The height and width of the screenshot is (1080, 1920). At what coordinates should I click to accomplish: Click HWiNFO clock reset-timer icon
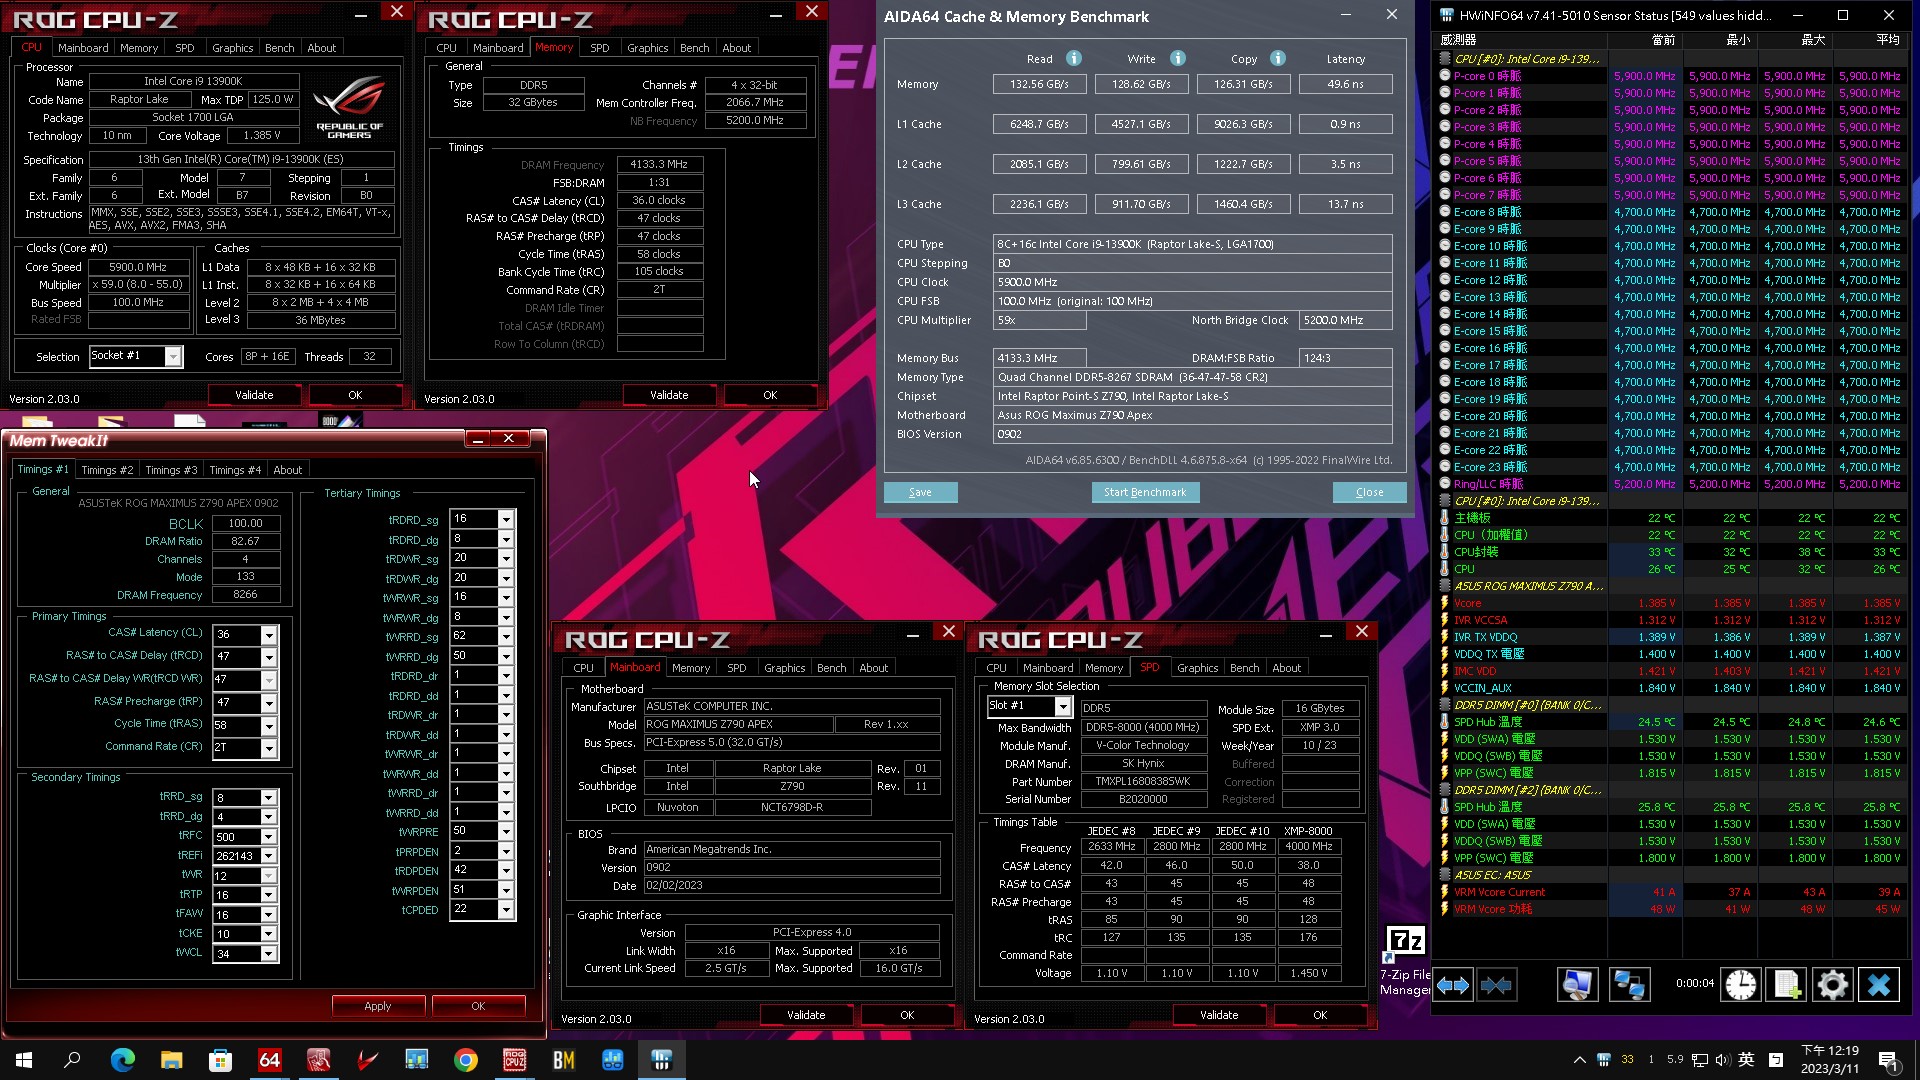(1740, 986)
